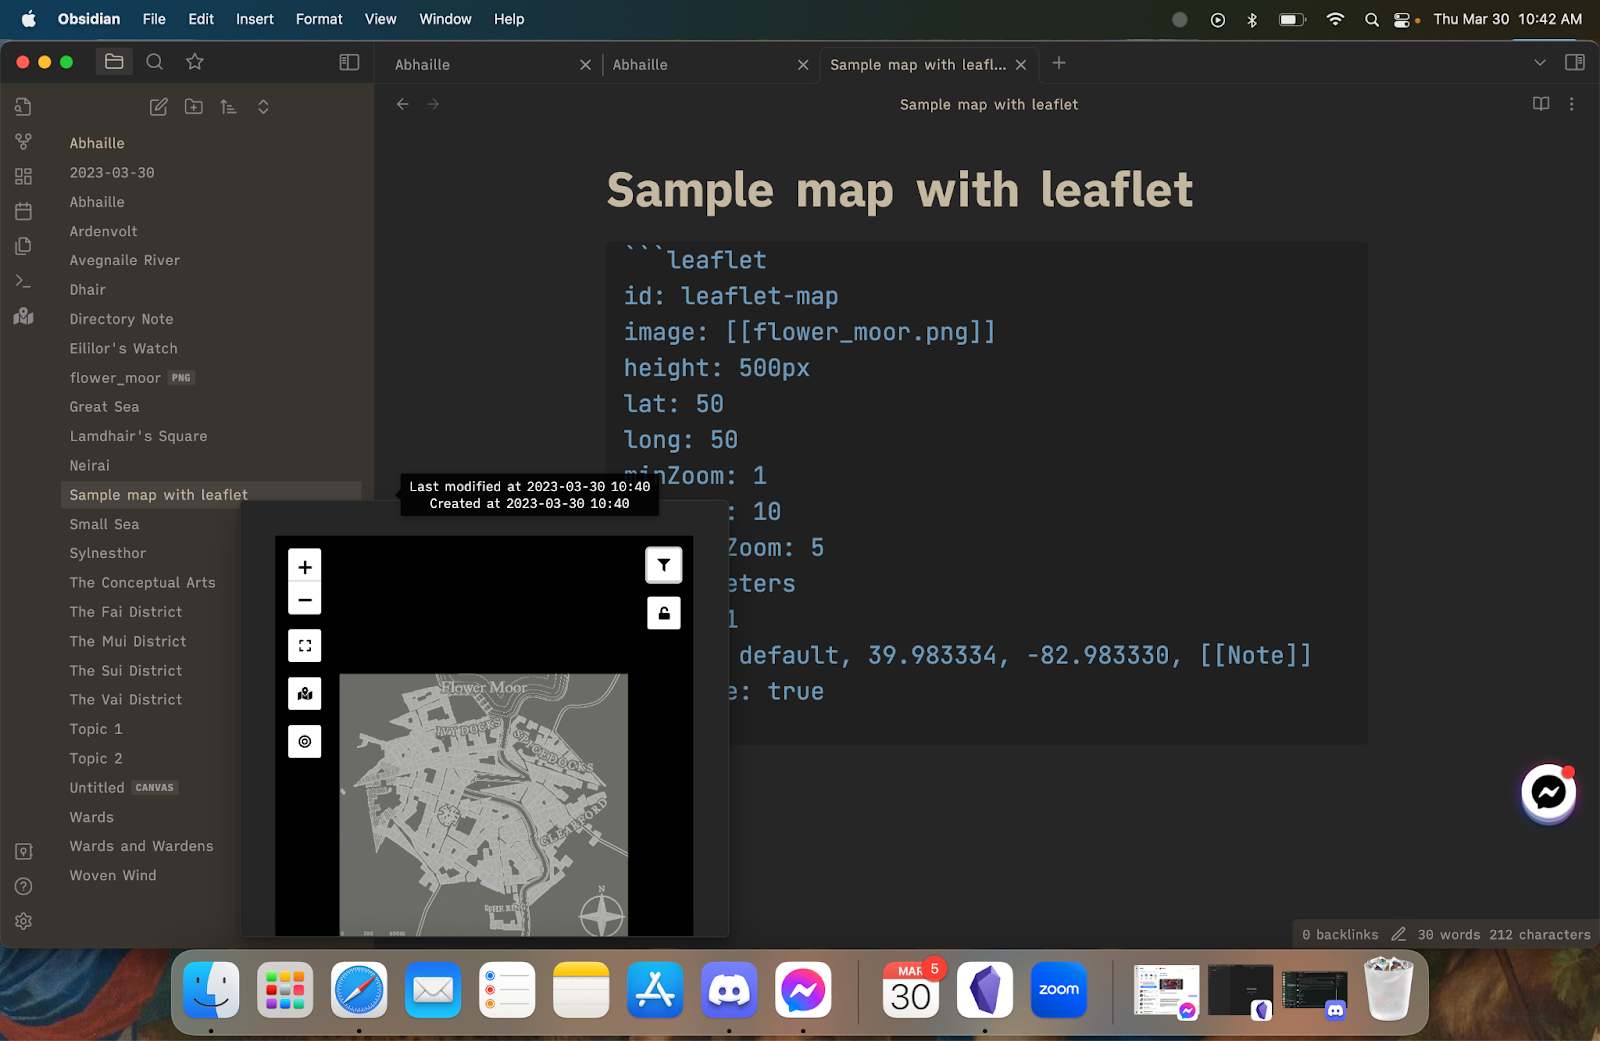Screen dimensions: 1600x1041
Task: Open the map marker filter control
Action: point(664,565)
